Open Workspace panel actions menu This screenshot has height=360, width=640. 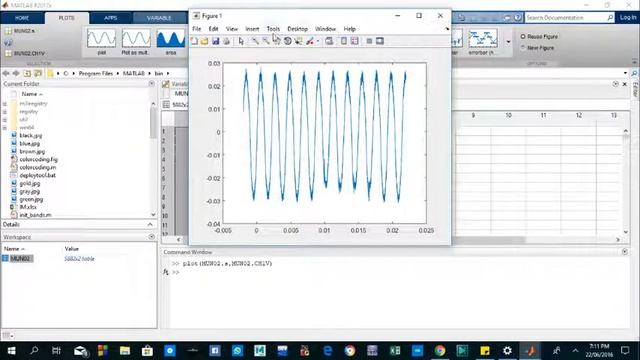(x=151, y=237)
